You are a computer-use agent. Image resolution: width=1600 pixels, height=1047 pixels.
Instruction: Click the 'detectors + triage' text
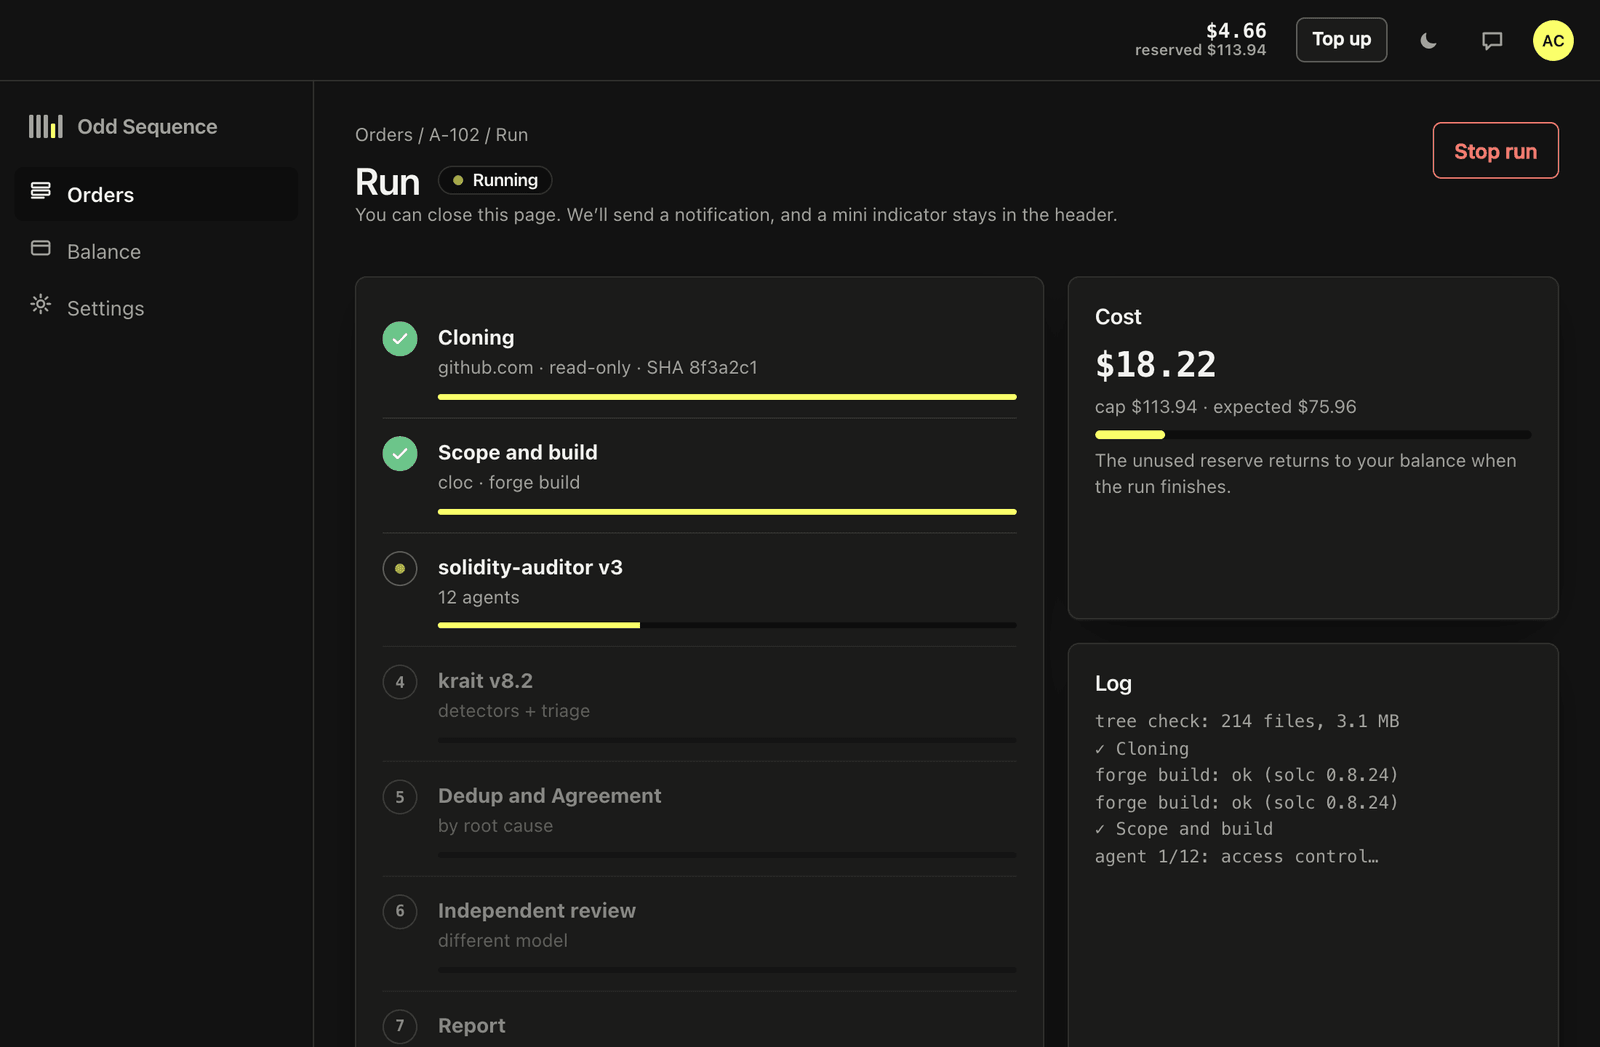pos(514,711)
